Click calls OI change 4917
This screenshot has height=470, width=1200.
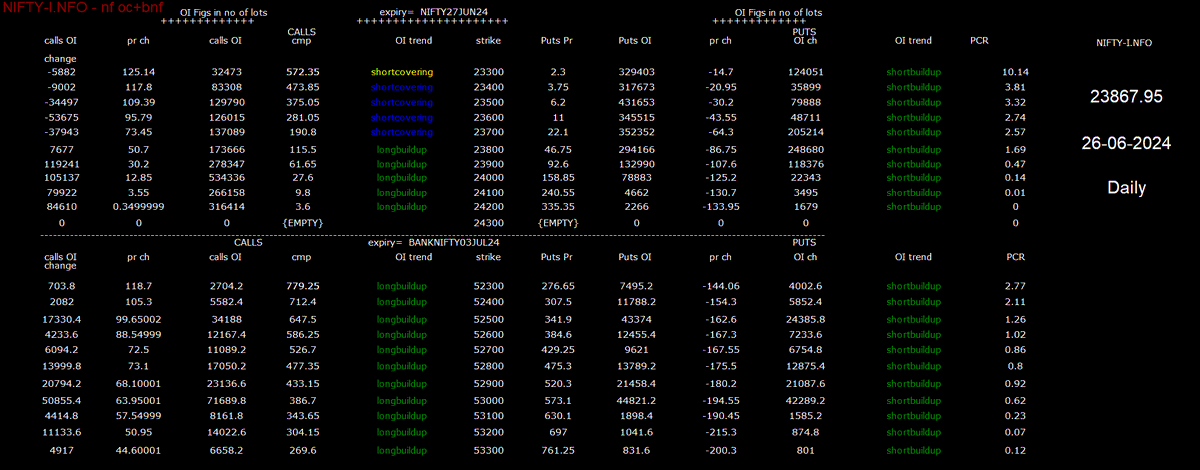(61, 450)
